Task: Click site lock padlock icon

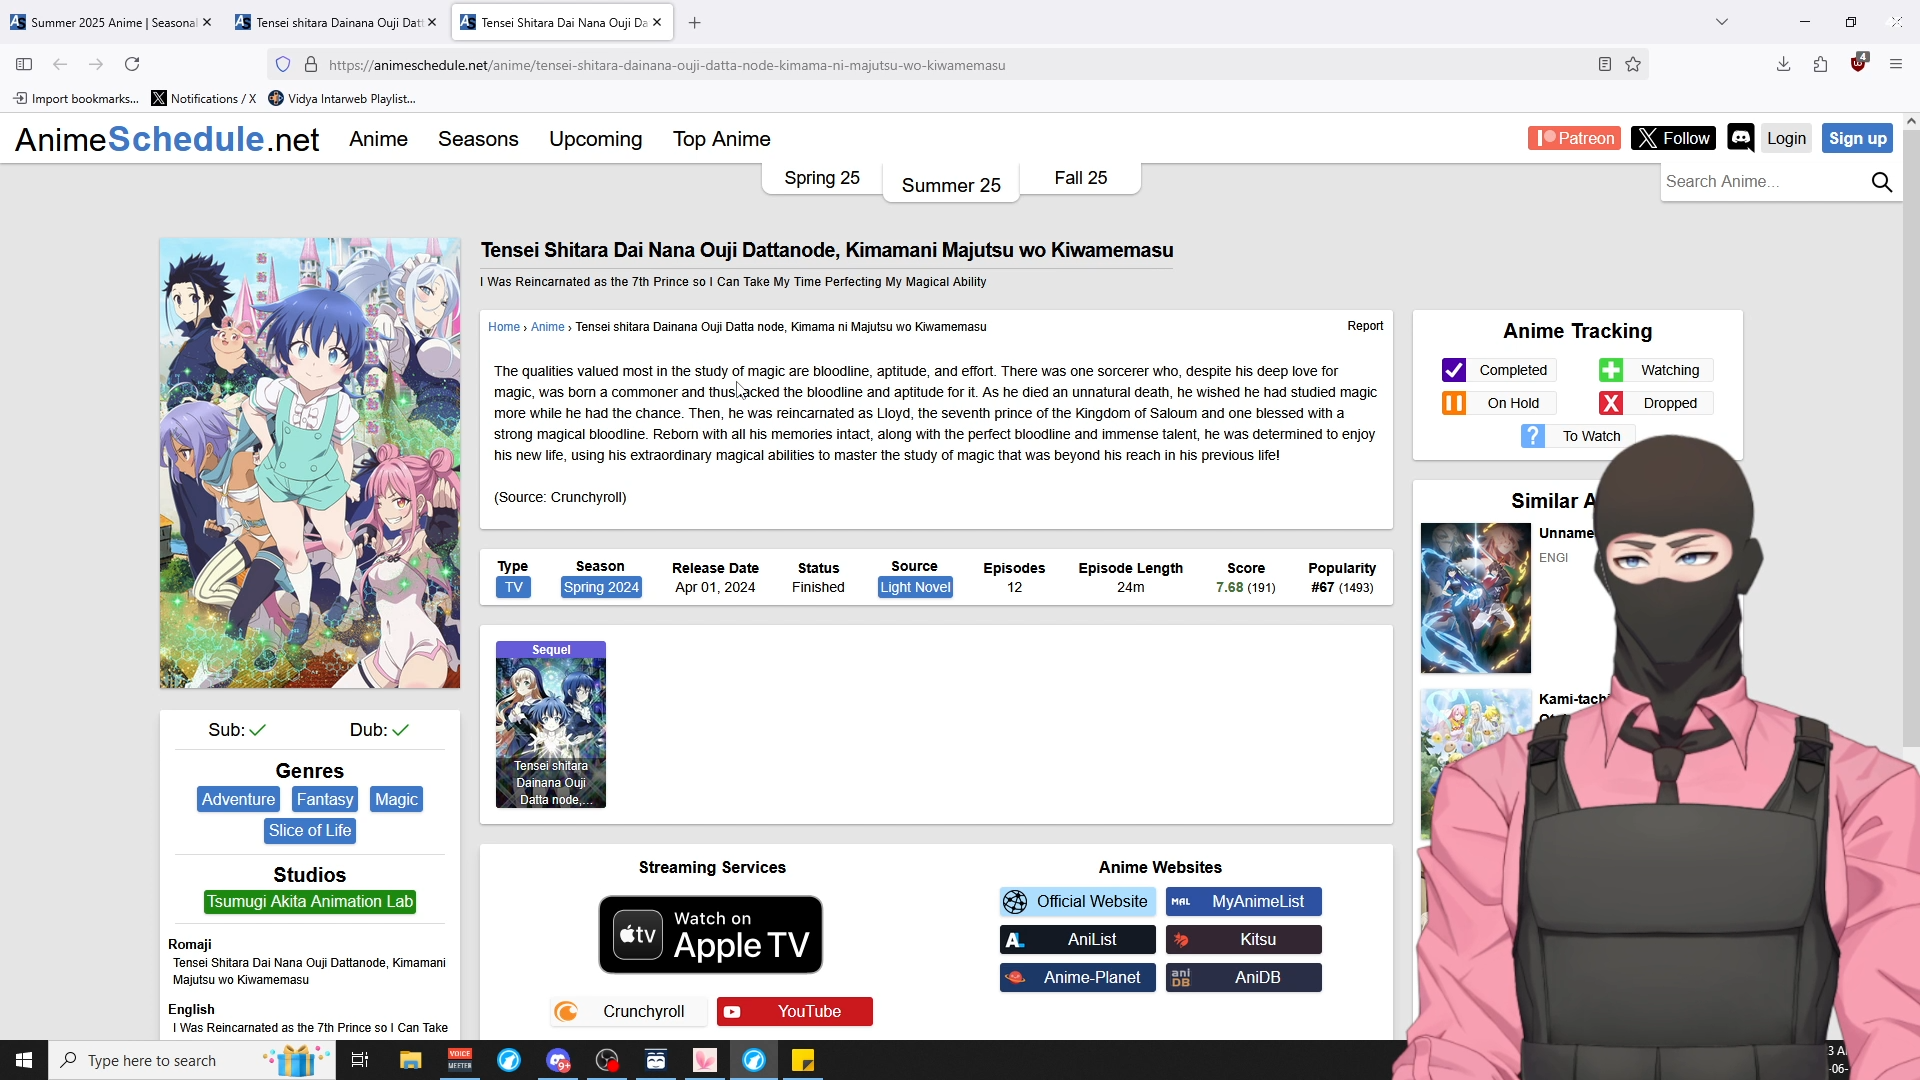Action: (x=311, y=64)
